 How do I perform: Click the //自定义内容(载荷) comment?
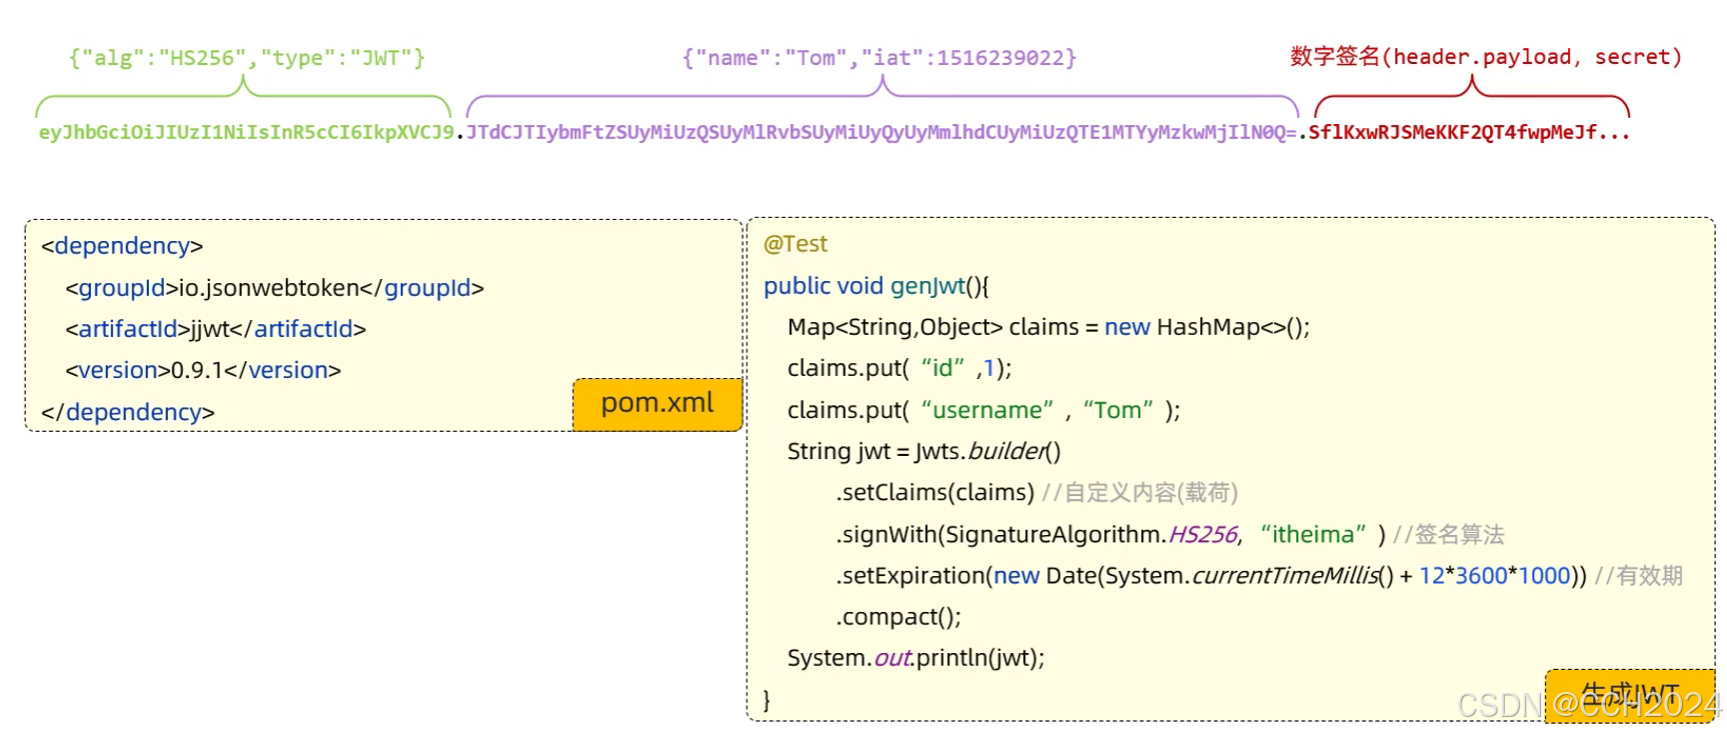(x=1140, y=493)
